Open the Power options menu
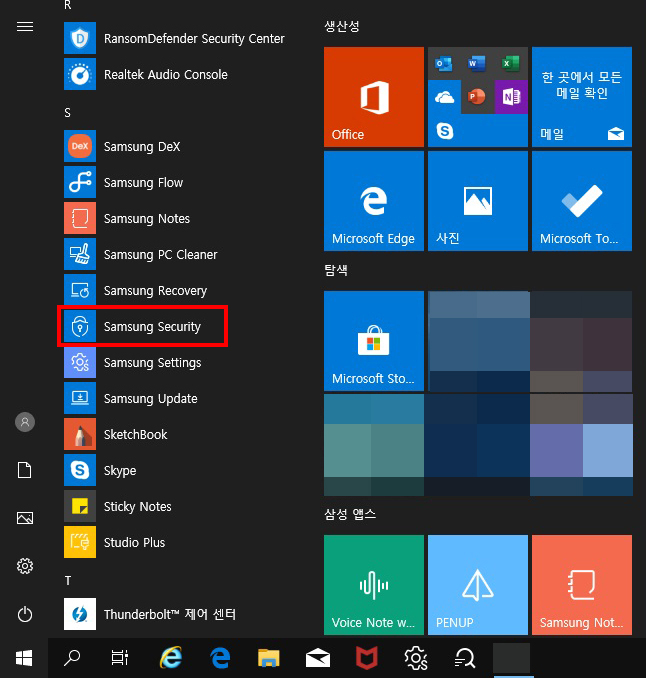This screenshot has height=678, width=646. [25, 614]
